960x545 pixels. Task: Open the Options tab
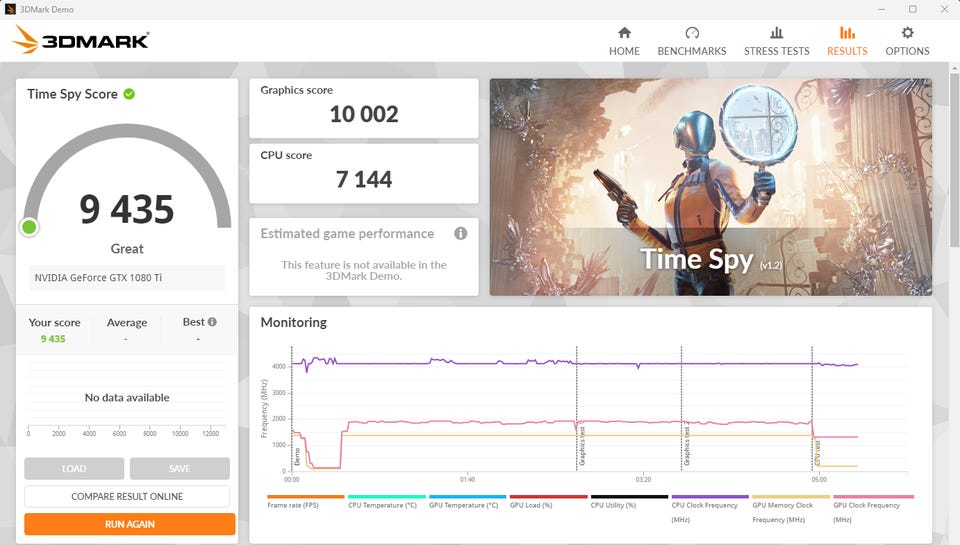coord(907,41)
